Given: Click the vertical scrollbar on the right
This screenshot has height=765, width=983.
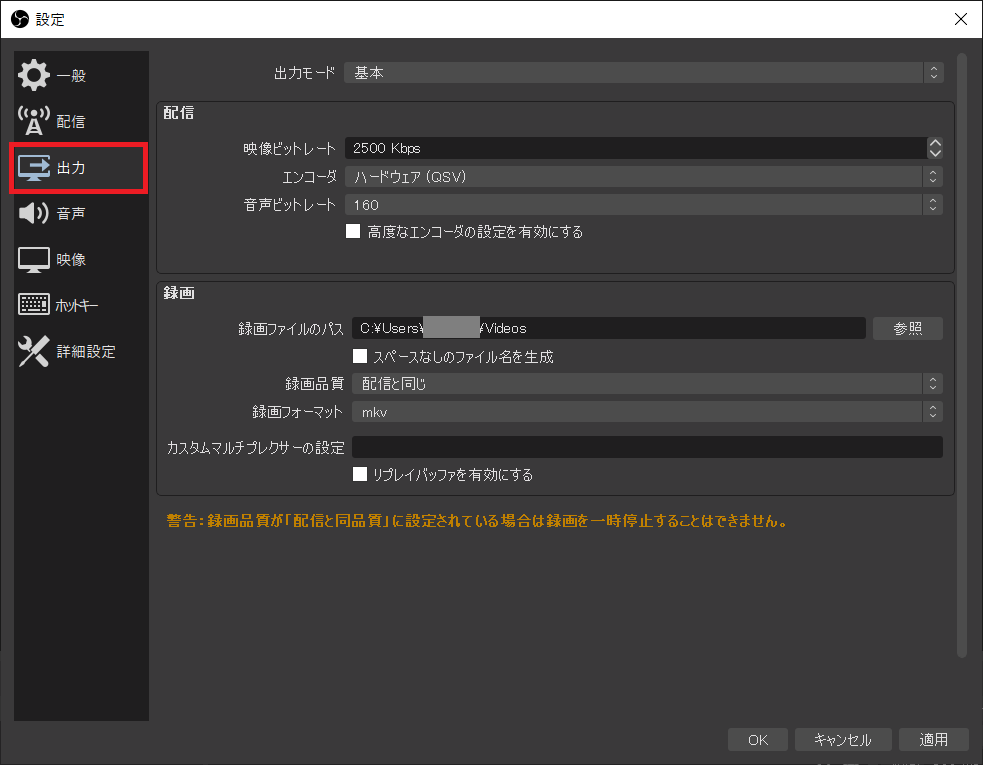Looking at the screenshot, I should tap(962, 356).
